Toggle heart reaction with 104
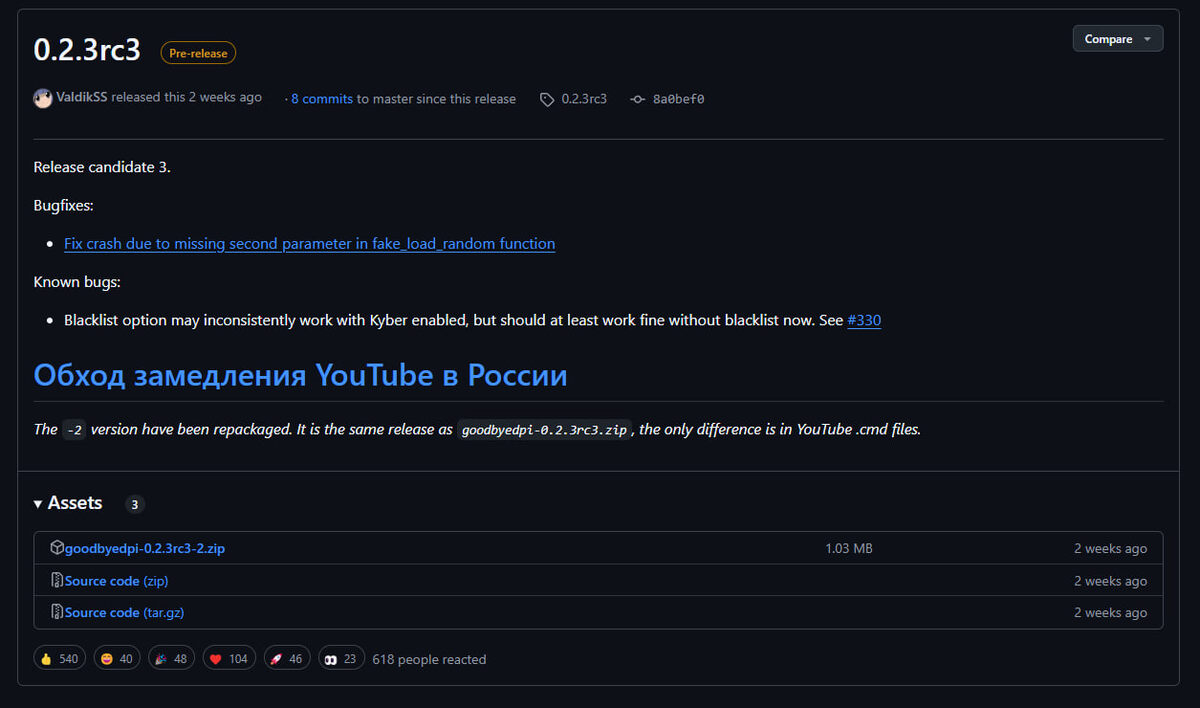Viewport: 1200px width, 708px height. pos(229,659)
